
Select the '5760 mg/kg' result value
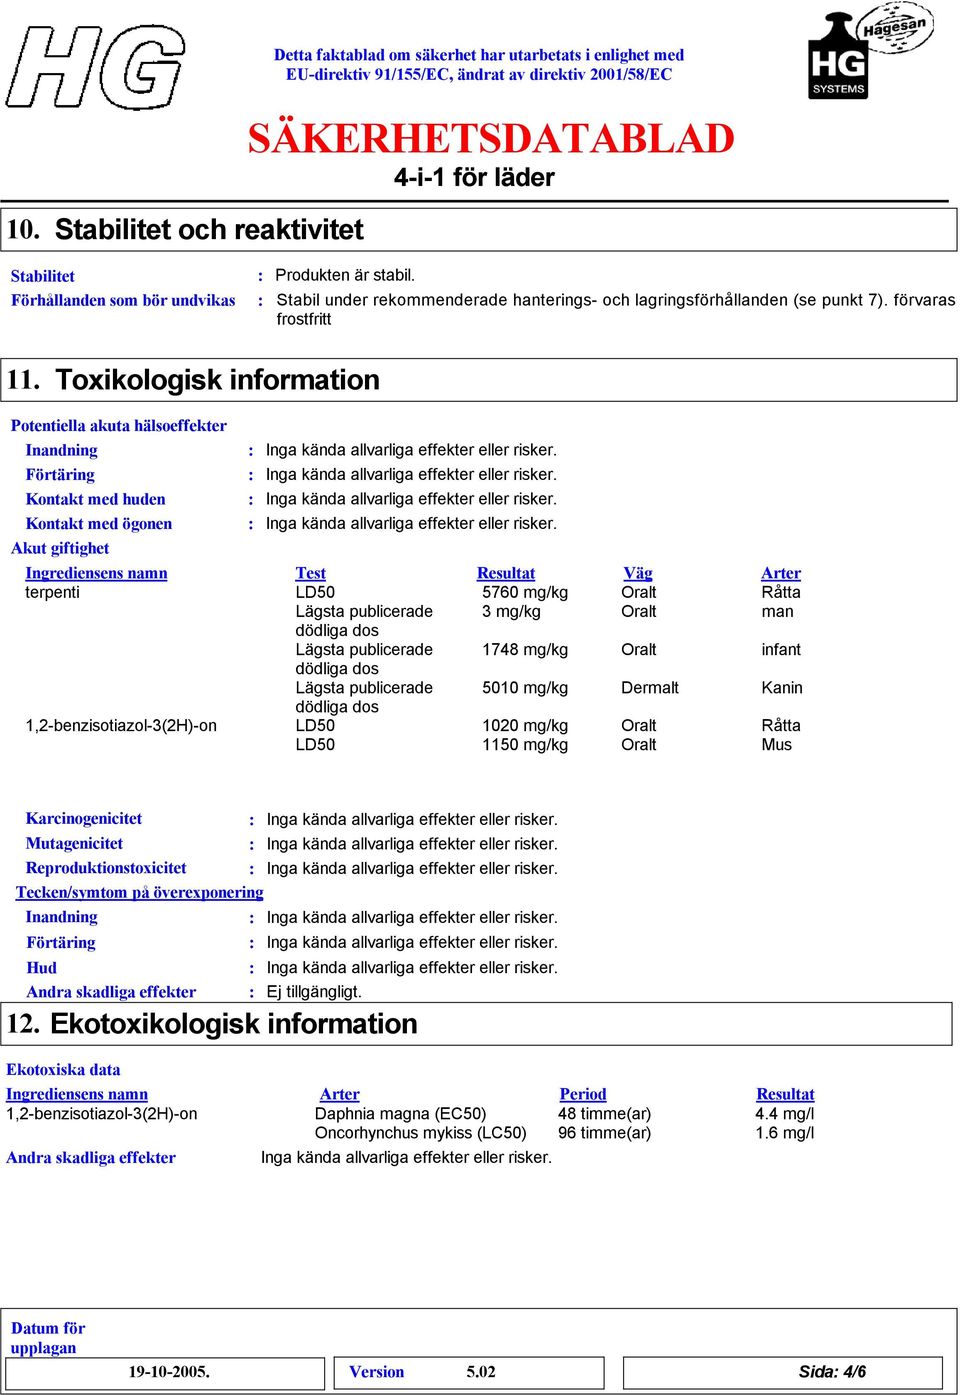coord(525,592)
